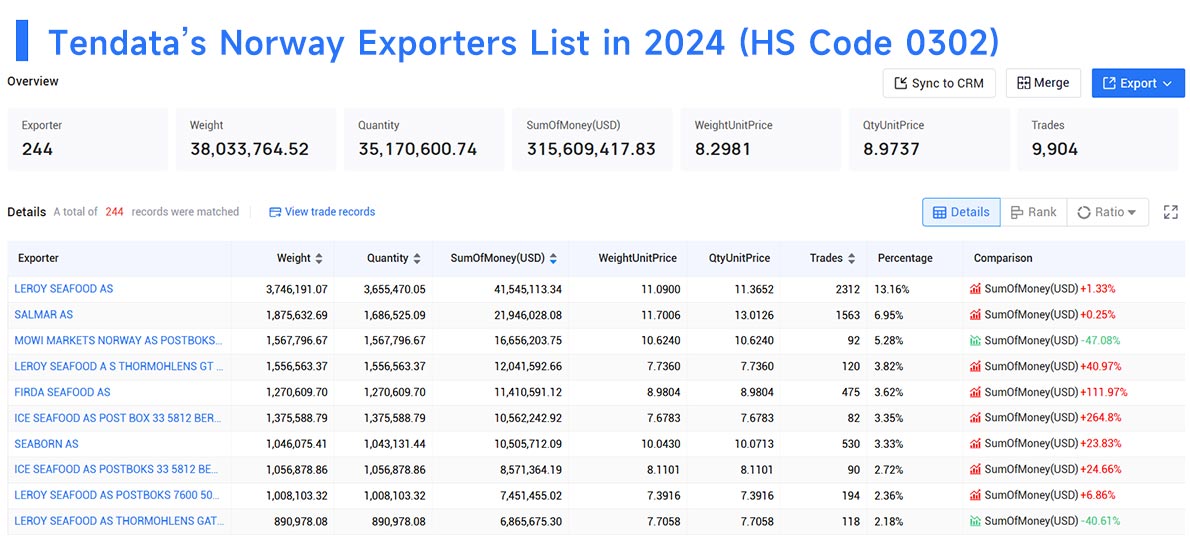1190x538 pixels.
Task: Click trend chart icon in +24.66% row
Action: (x=975, y=470)
